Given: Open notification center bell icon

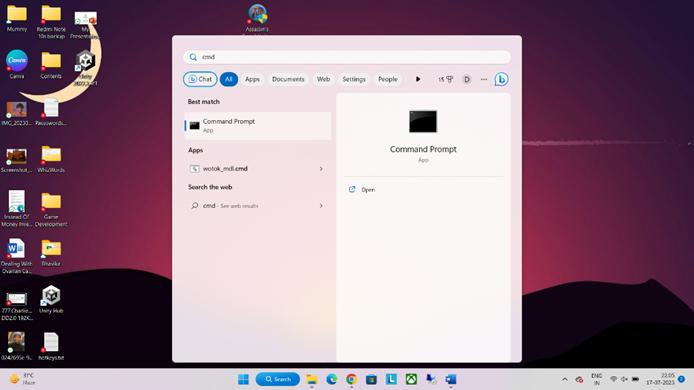Looking at the screenshot, I should pyautogui.click(x=682, y=379).
